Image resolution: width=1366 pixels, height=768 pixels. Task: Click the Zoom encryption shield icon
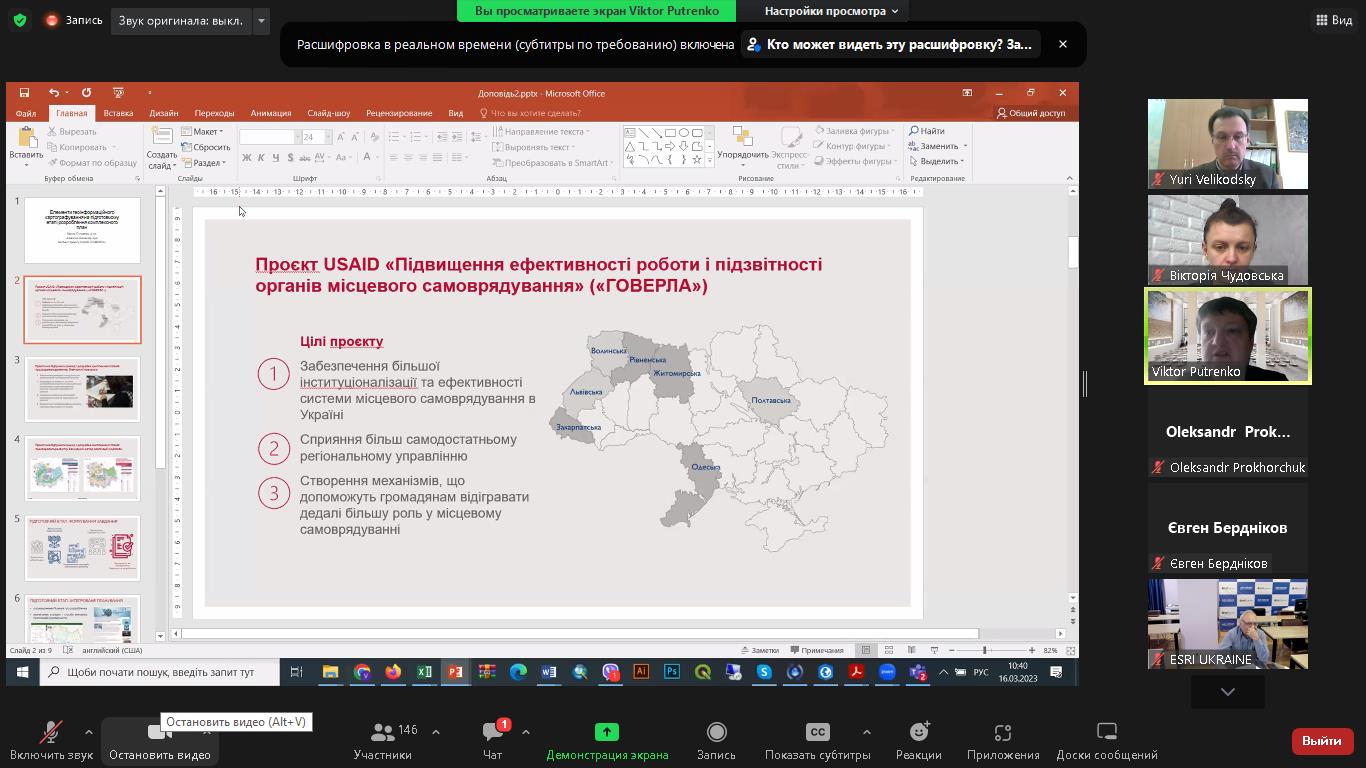click(20, 20)
